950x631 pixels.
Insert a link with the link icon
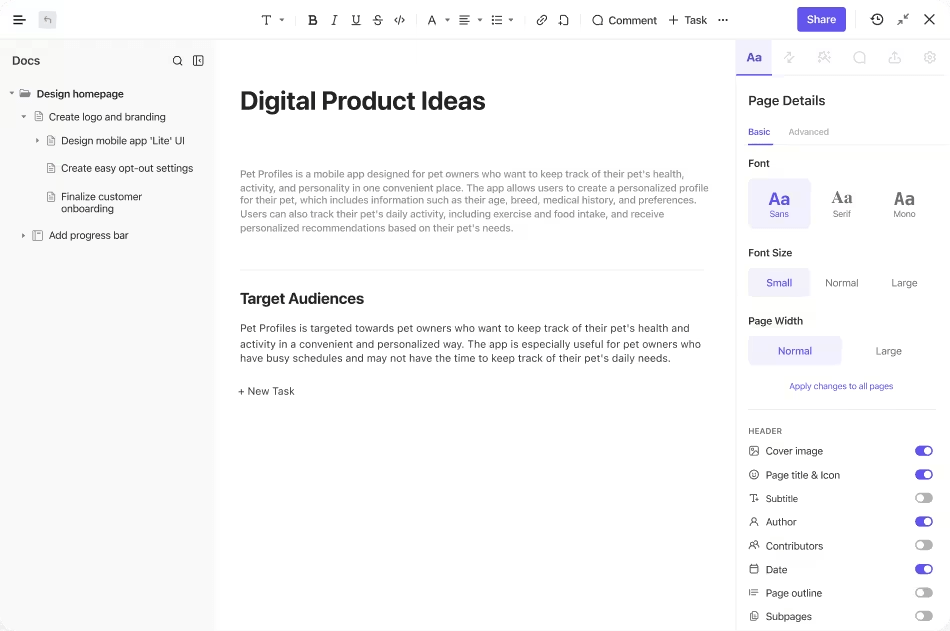pos(542,20)
